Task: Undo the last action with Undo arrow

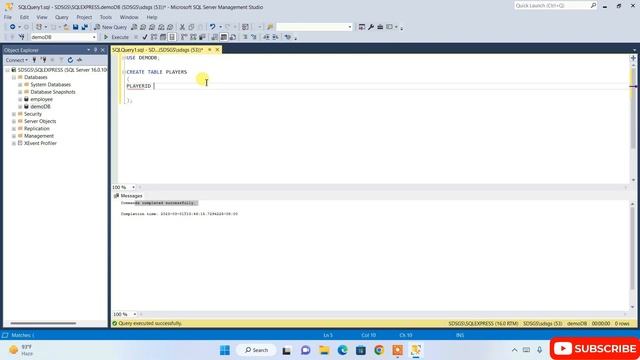Action: pos(212,27)
